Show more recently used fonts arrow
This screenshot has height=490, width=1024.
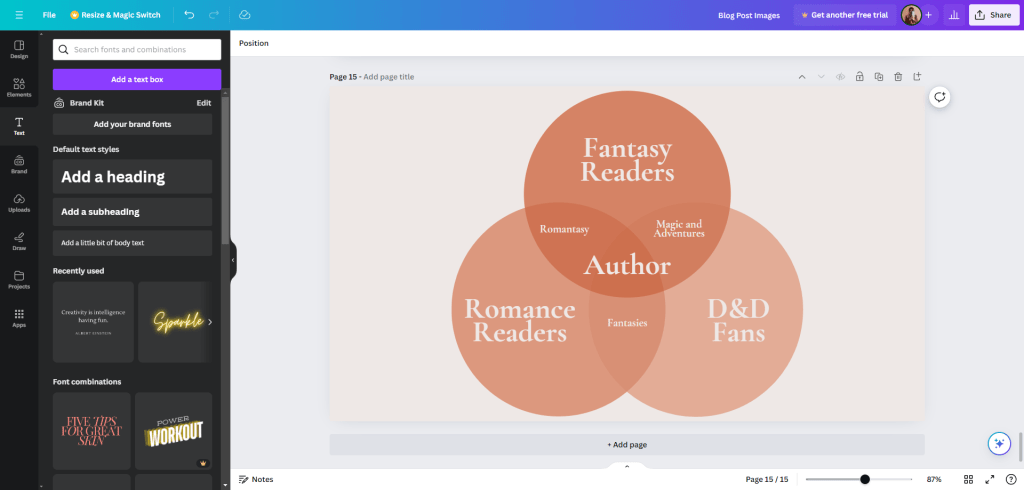tap(209, 322)
